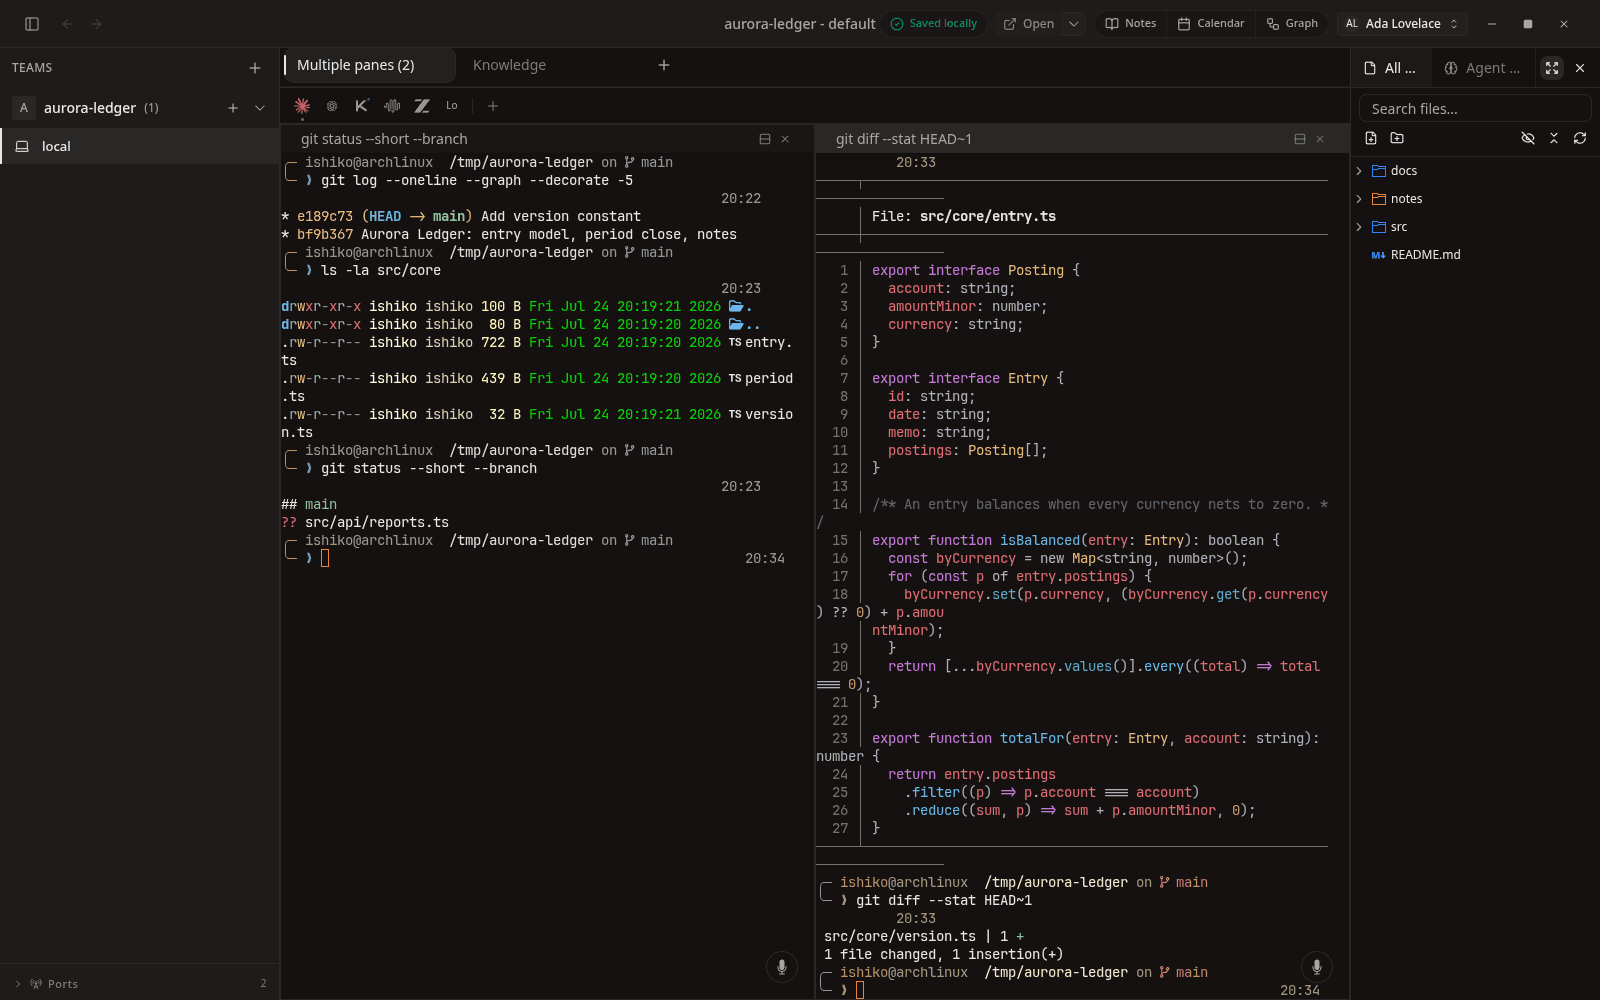
Task: Refresh the file tree
Action: (x=1580, y=138)
